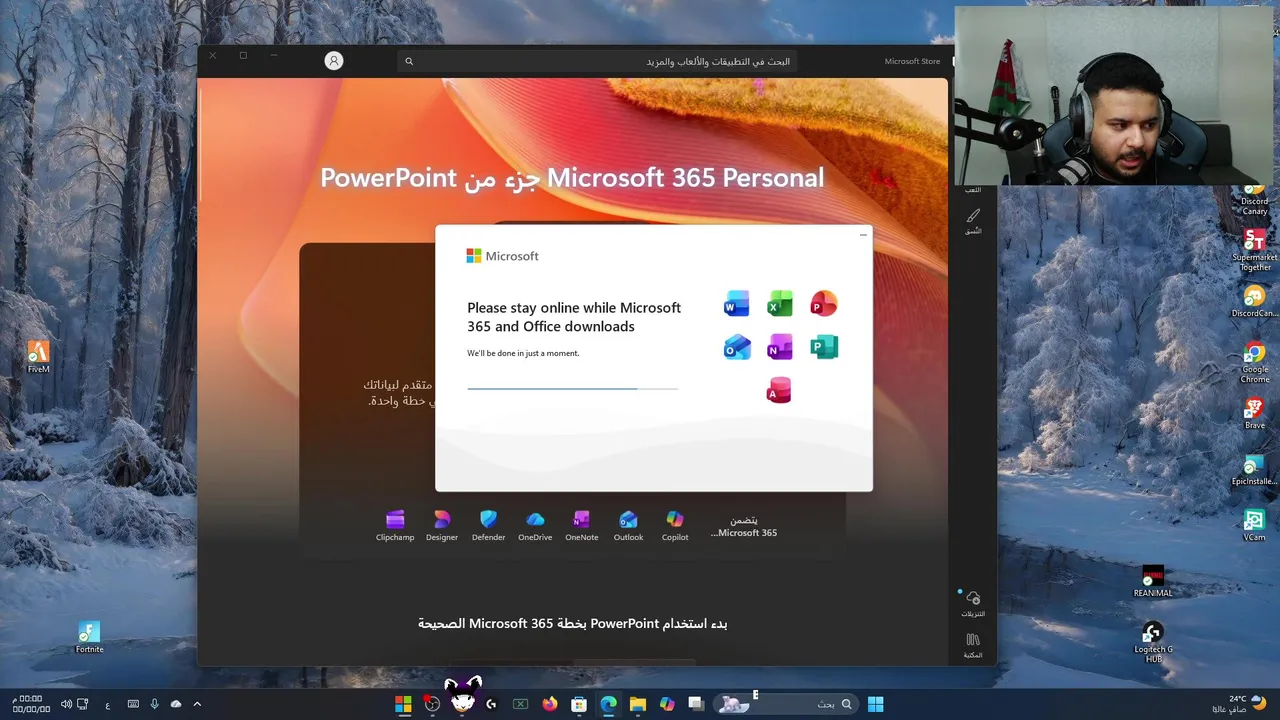Open Firefox from the taskbar
Viewport: 1280px width, 720px height.
coord(549,704)
